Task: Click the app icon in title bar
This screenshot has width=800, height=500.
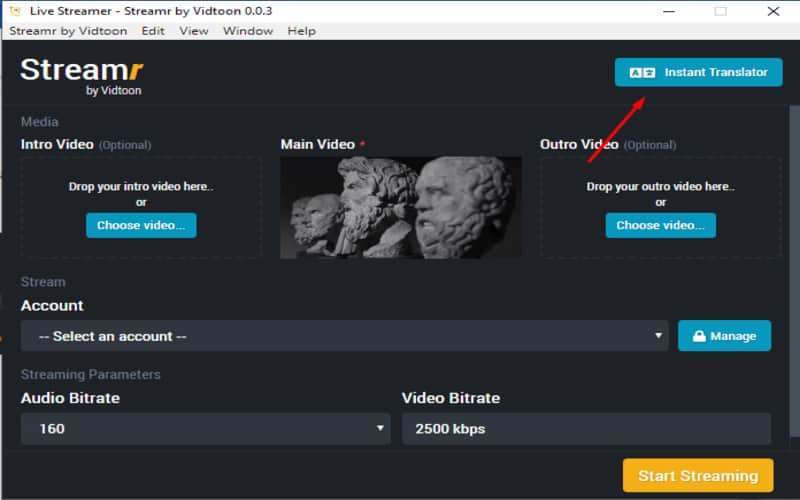Action: pyautogui.click(x=15, y=11)
